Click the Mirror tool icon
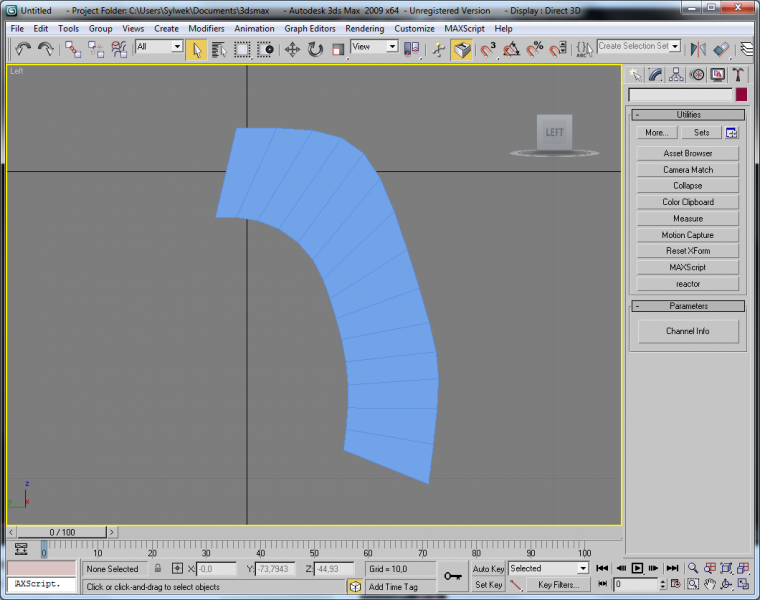This screenshot has width=760, height=600. pos(698,49)
